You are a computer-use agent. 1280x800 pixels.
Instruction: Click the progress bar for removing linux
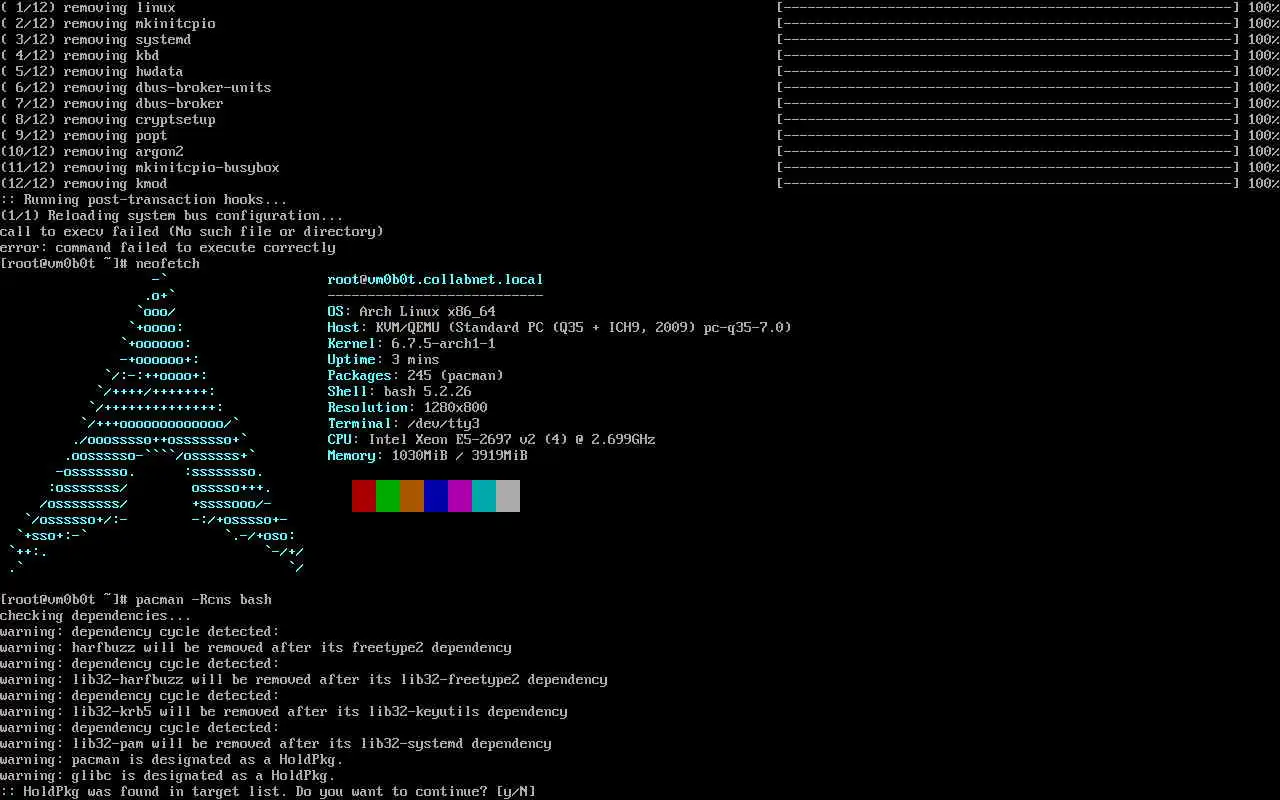point(1008,8)
